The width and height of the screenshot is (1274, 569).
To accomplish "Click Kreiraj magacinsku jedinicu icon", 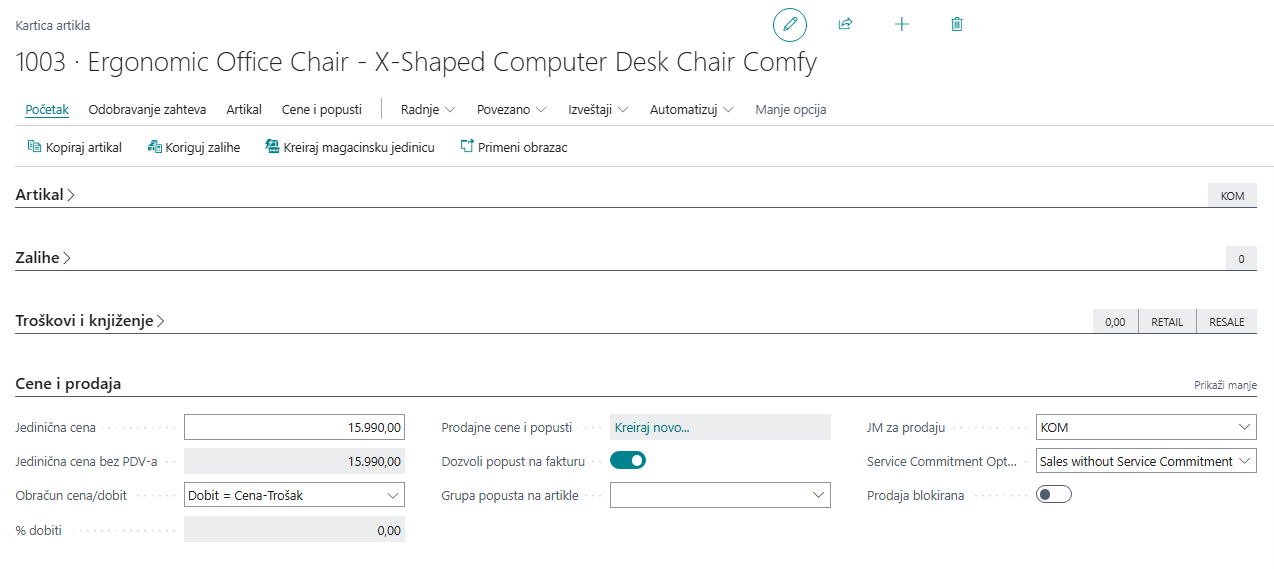I will coord(272,147).
